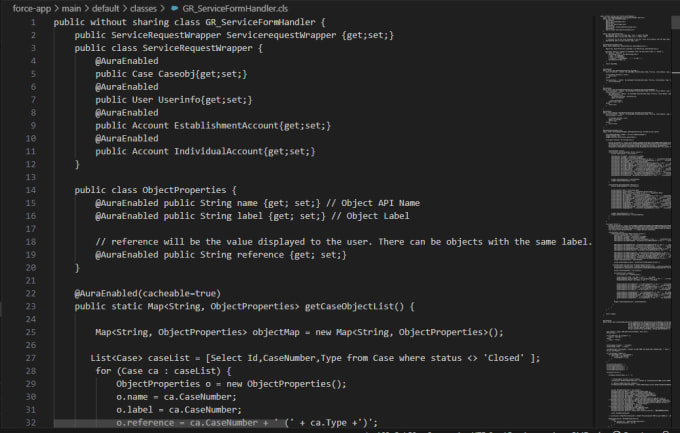Select the GR_ServiceFormHandler.cls breadcrumb
This screenshot has width=680, height=433.
(x=235, y=8)
